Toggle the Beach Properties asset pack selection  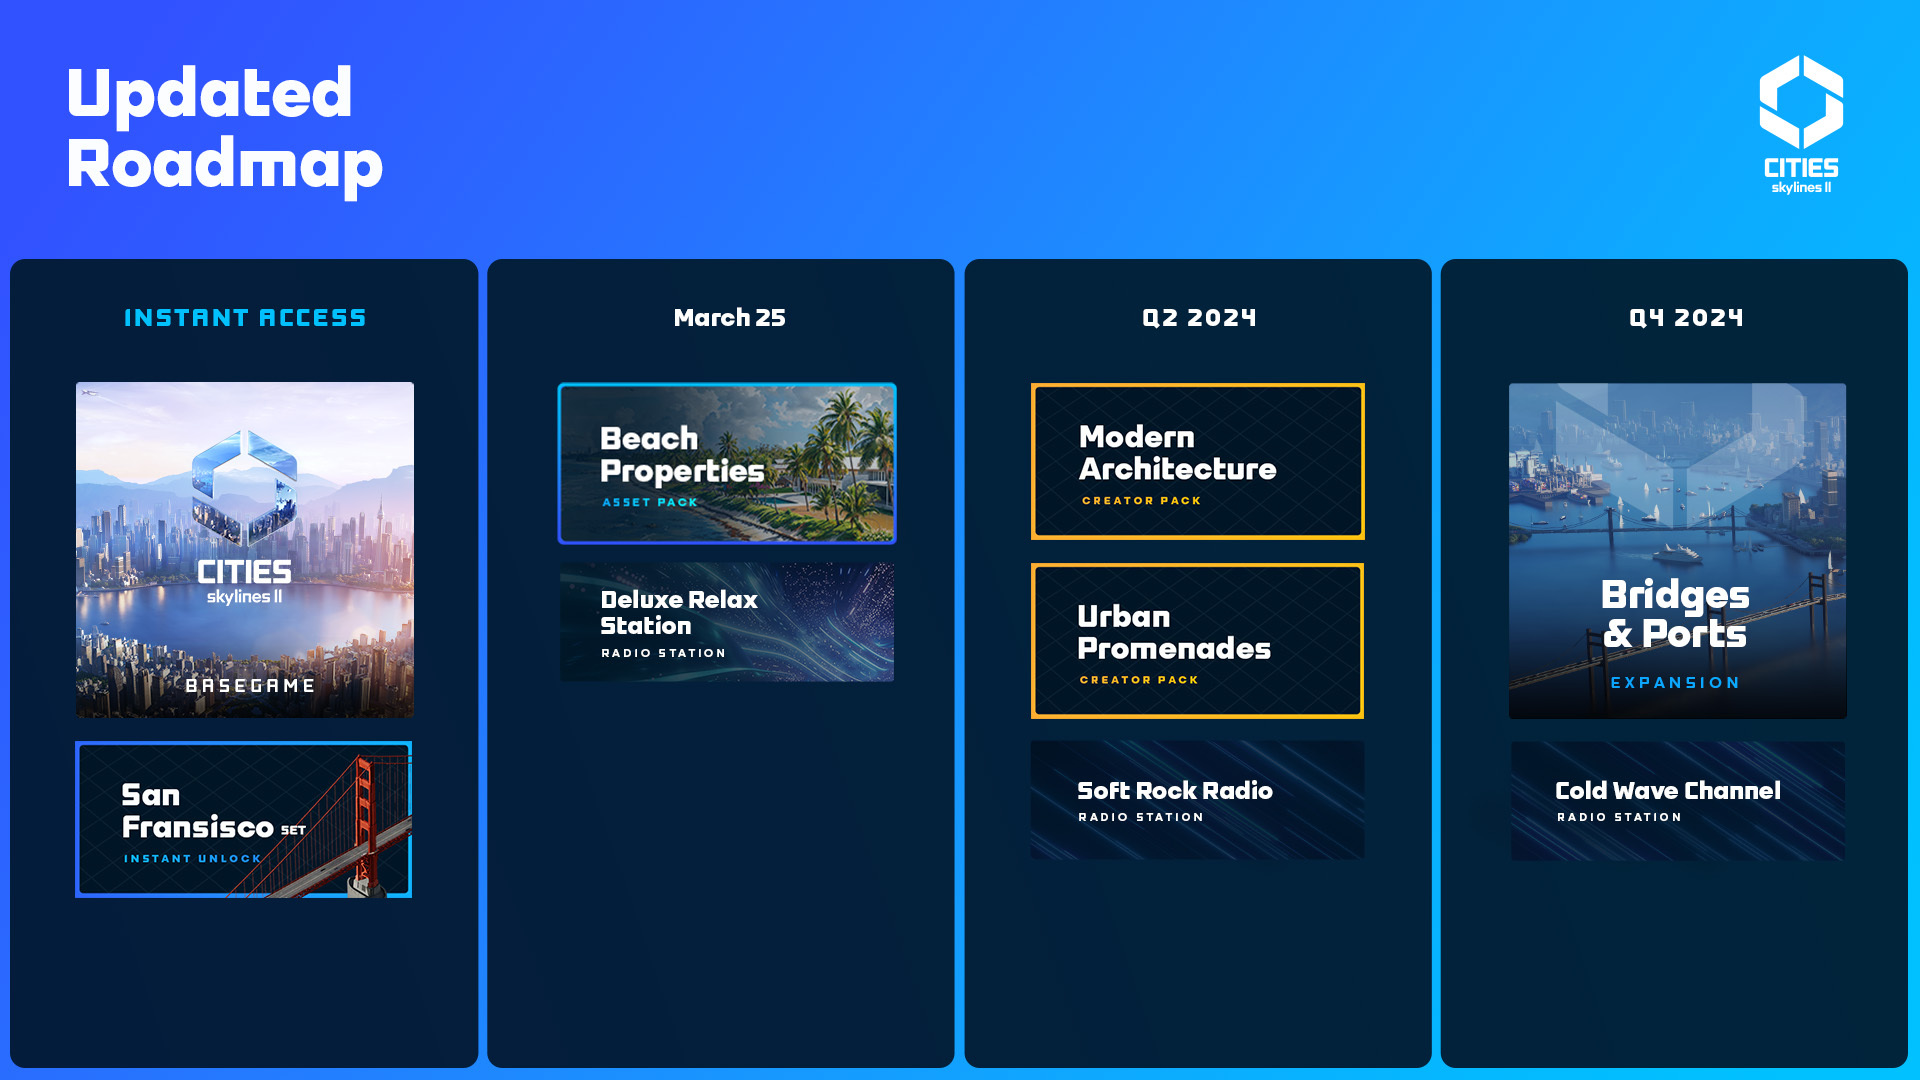[725, 462]
